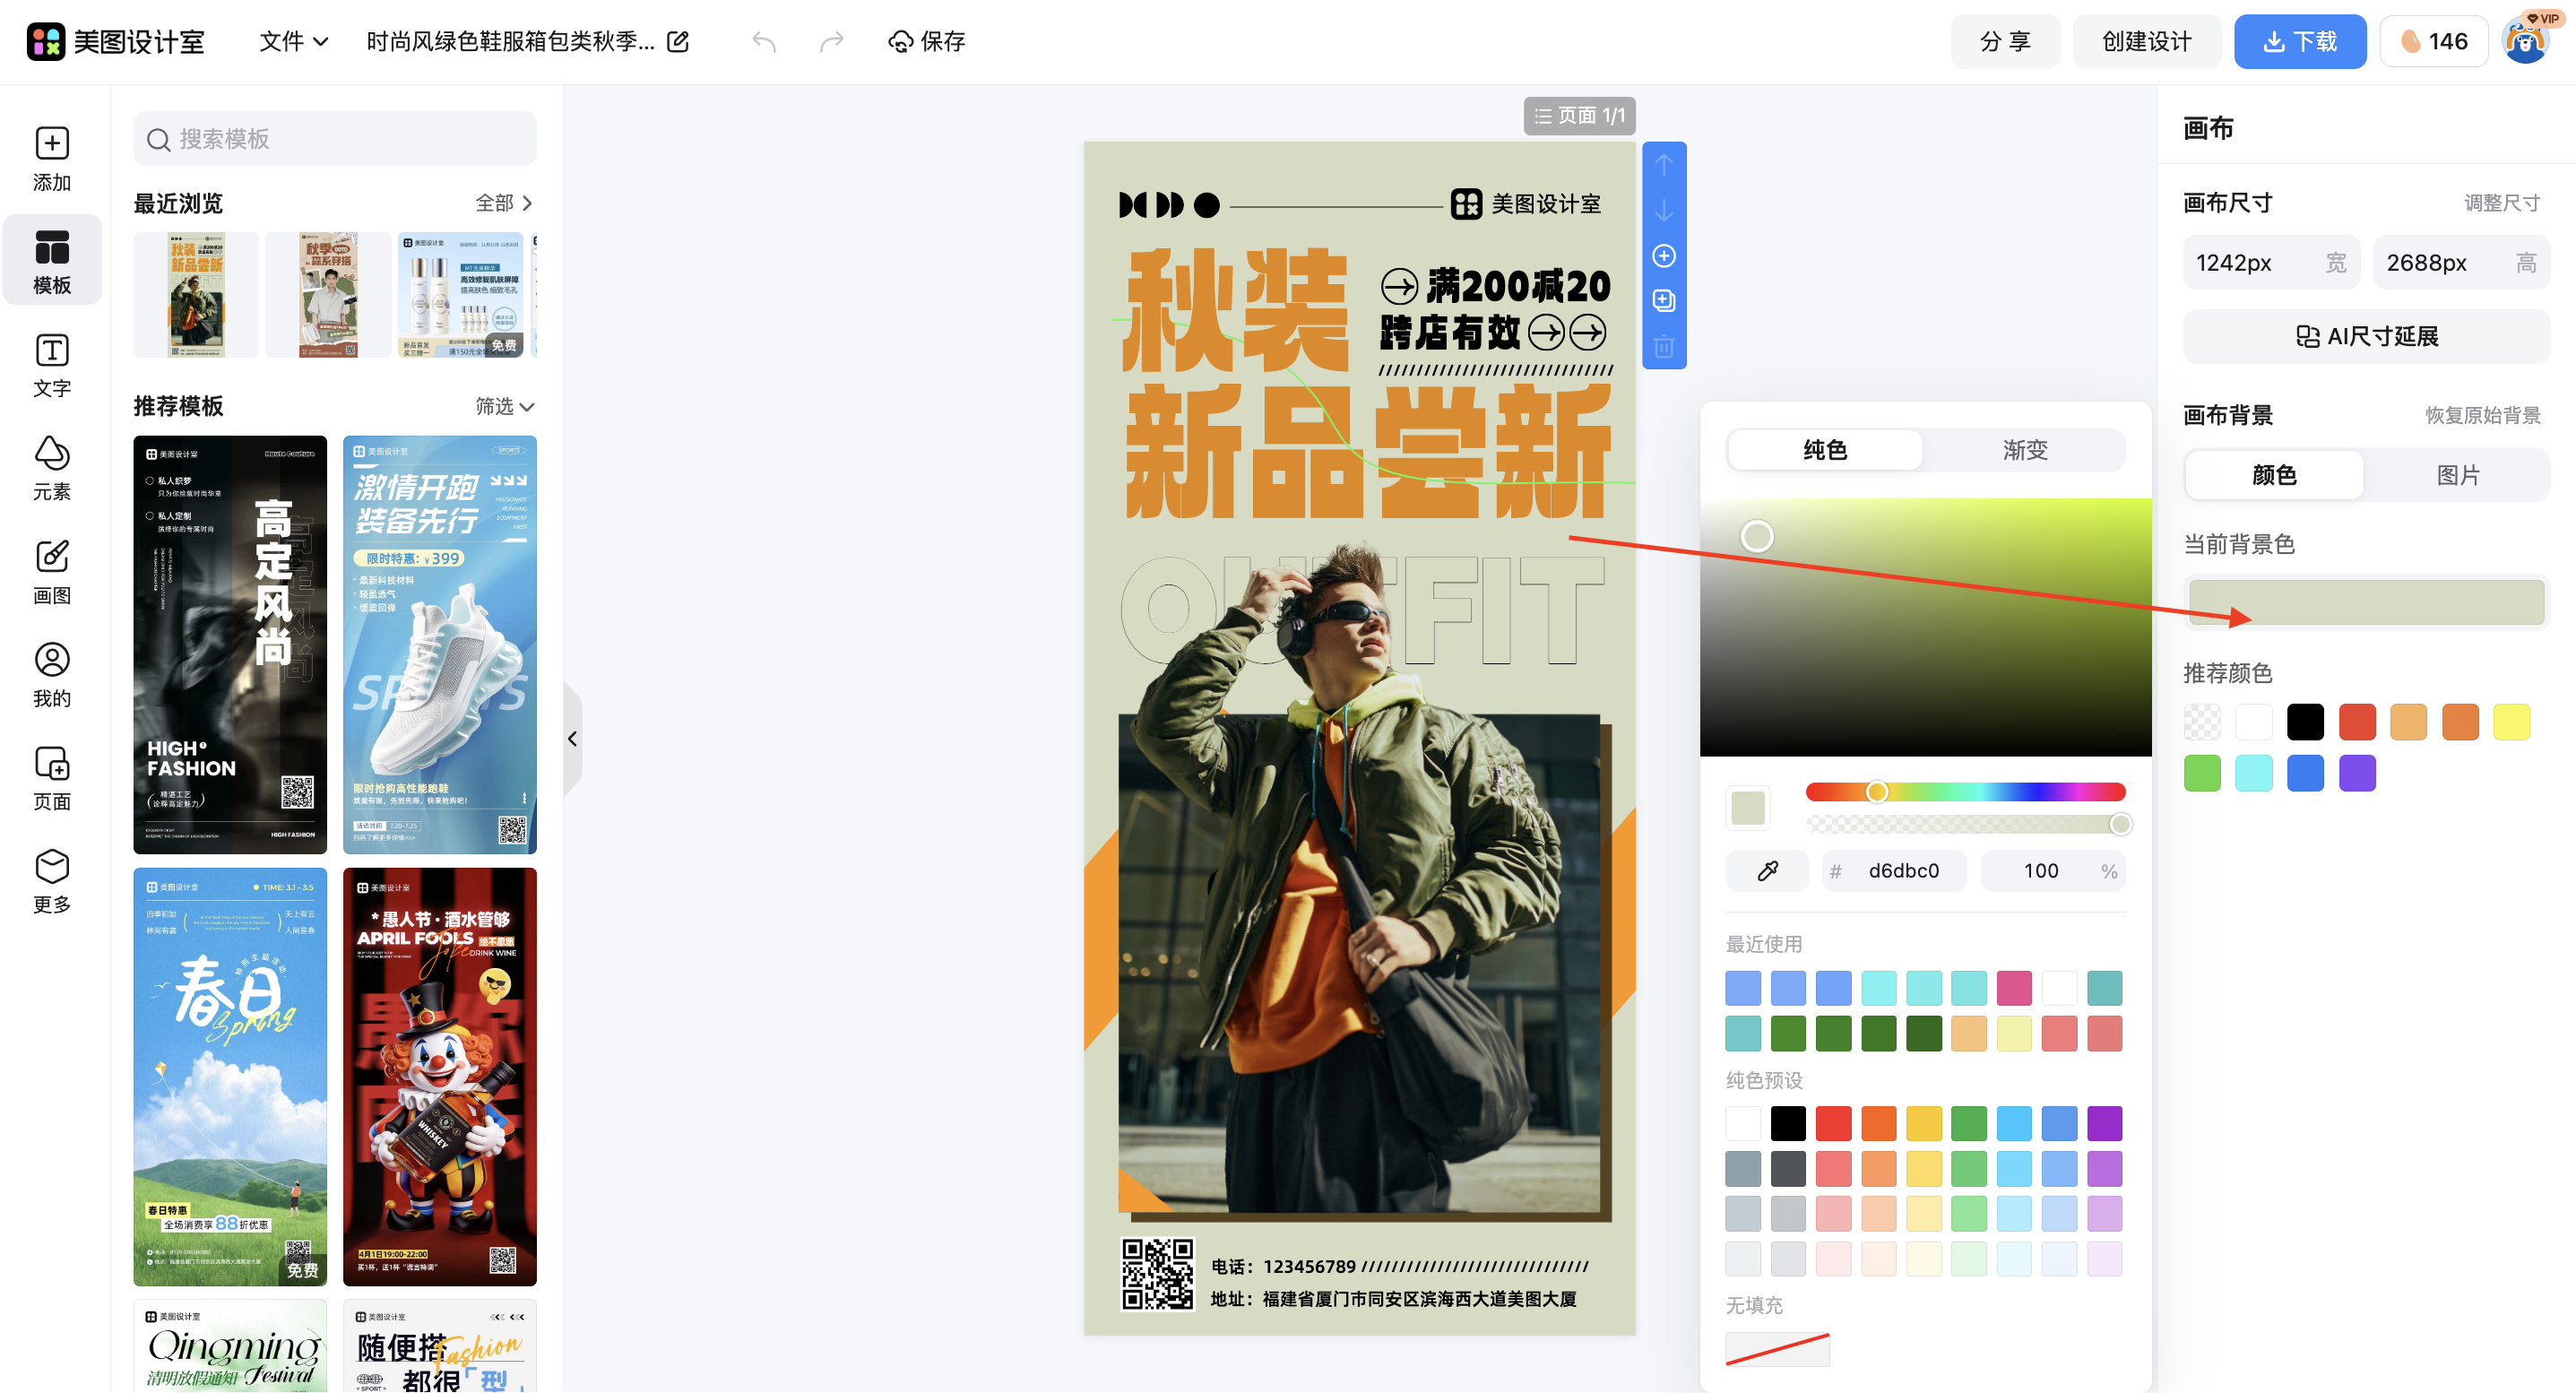
Task: Select the 纯色 solid color tab
Action: point(1824,450)
